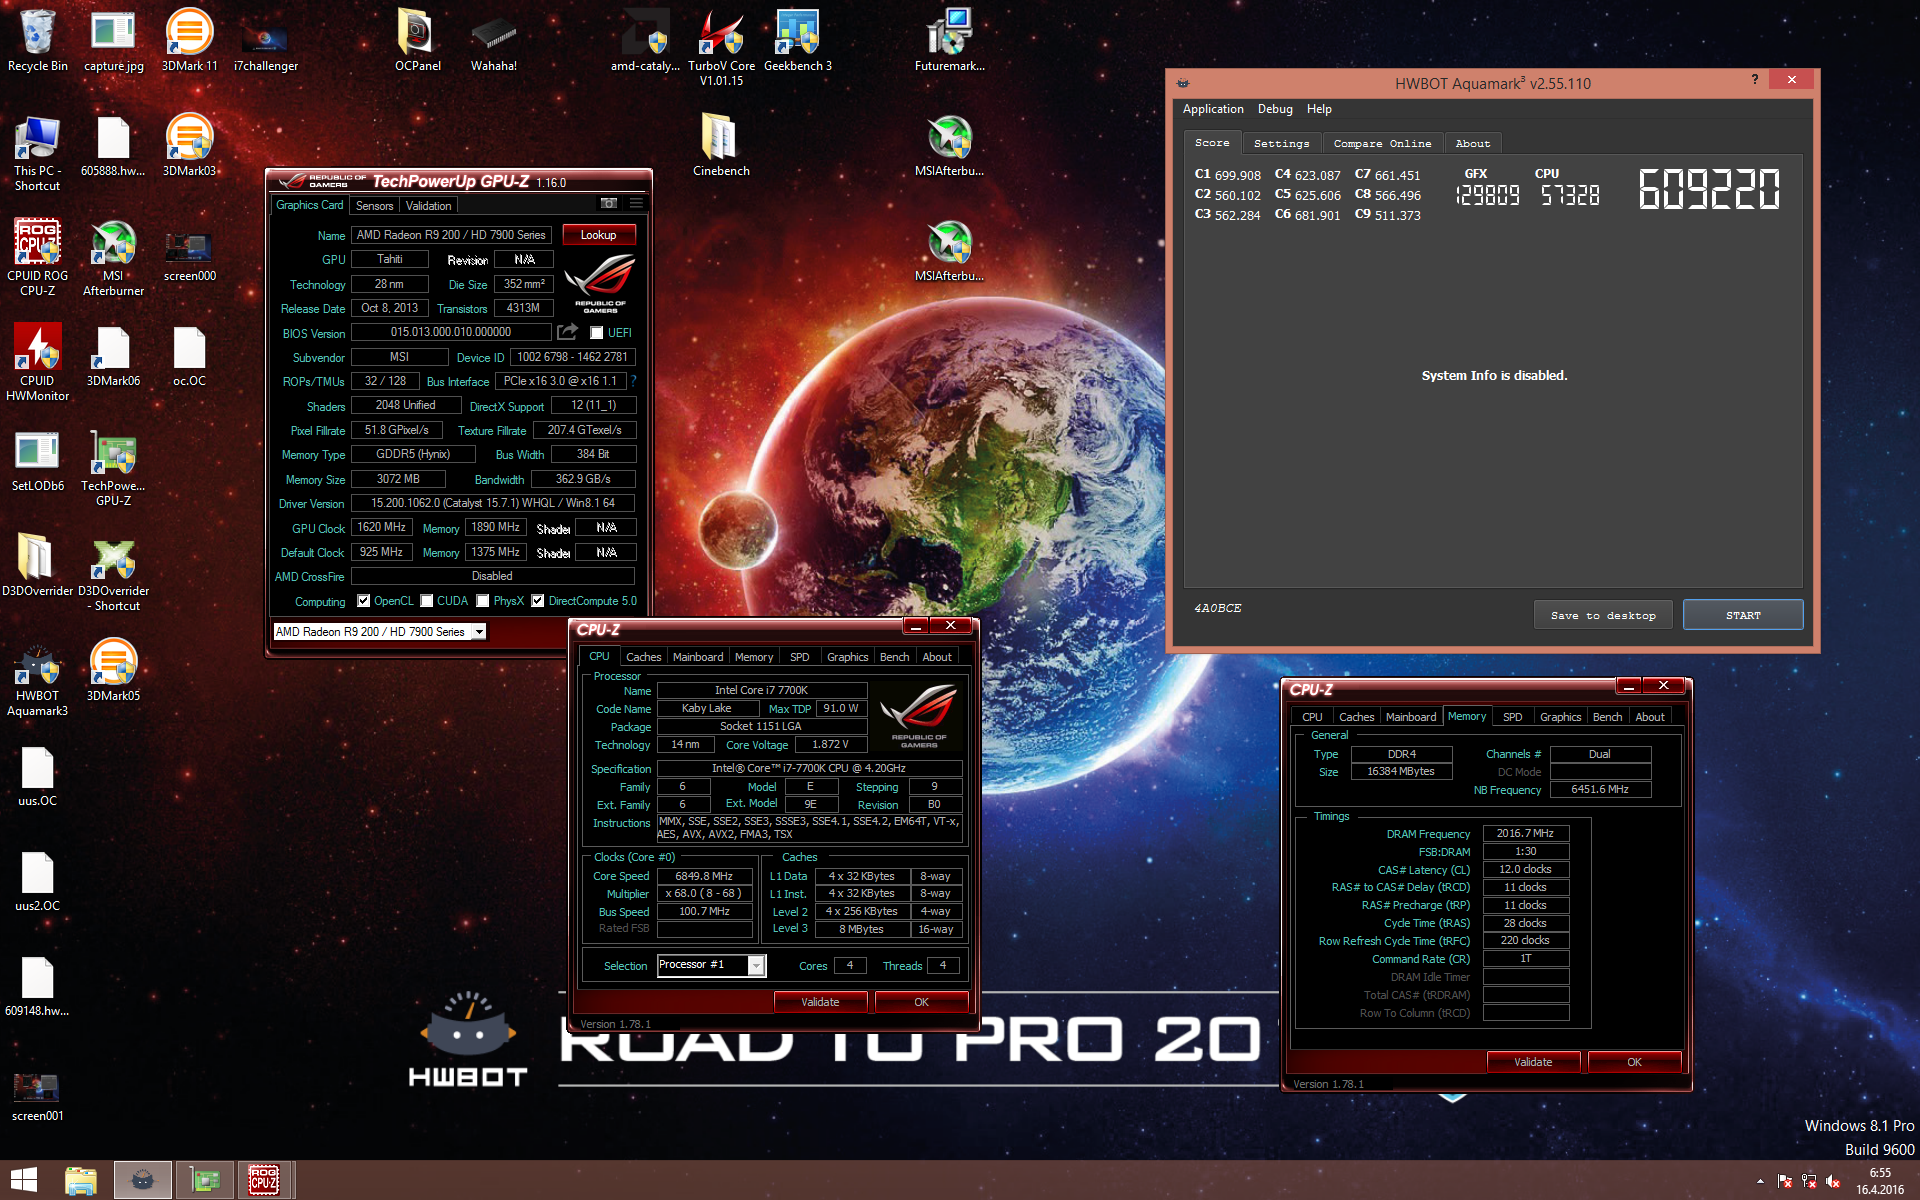Switch to the Sensors tab in GPU-Z
Viewport: 1920px width, 1200px height.
[x=375, y=206]
